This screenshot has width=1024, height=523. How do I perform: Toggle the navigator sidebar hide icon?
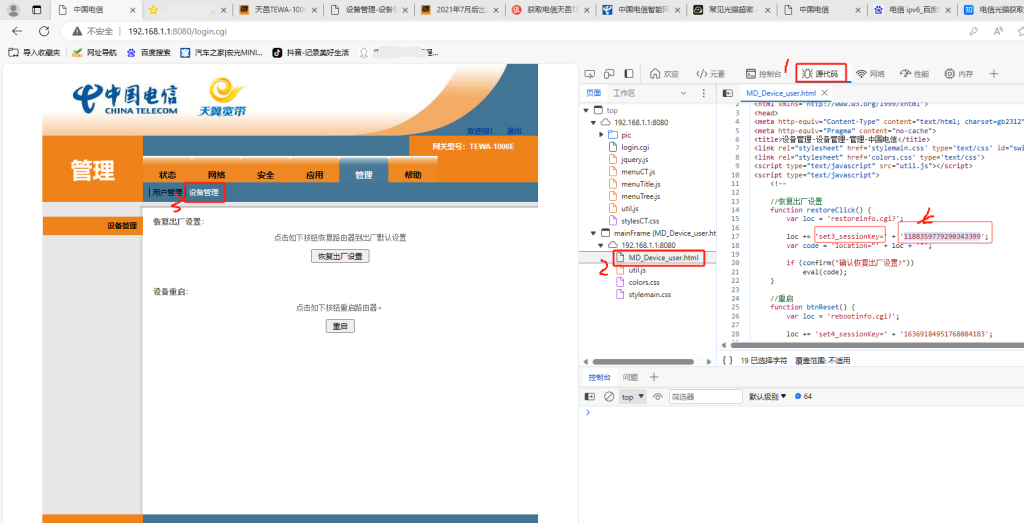pos(728,93)
